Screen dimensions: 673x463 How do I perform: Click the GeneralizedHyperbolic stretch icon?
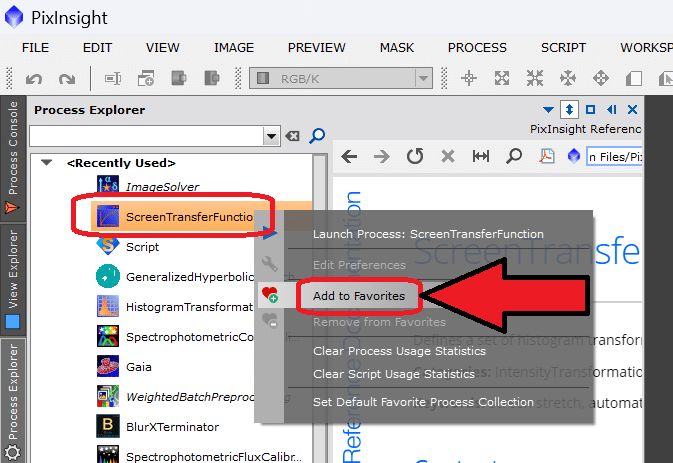pyautogui.click(x=108, y=276)
